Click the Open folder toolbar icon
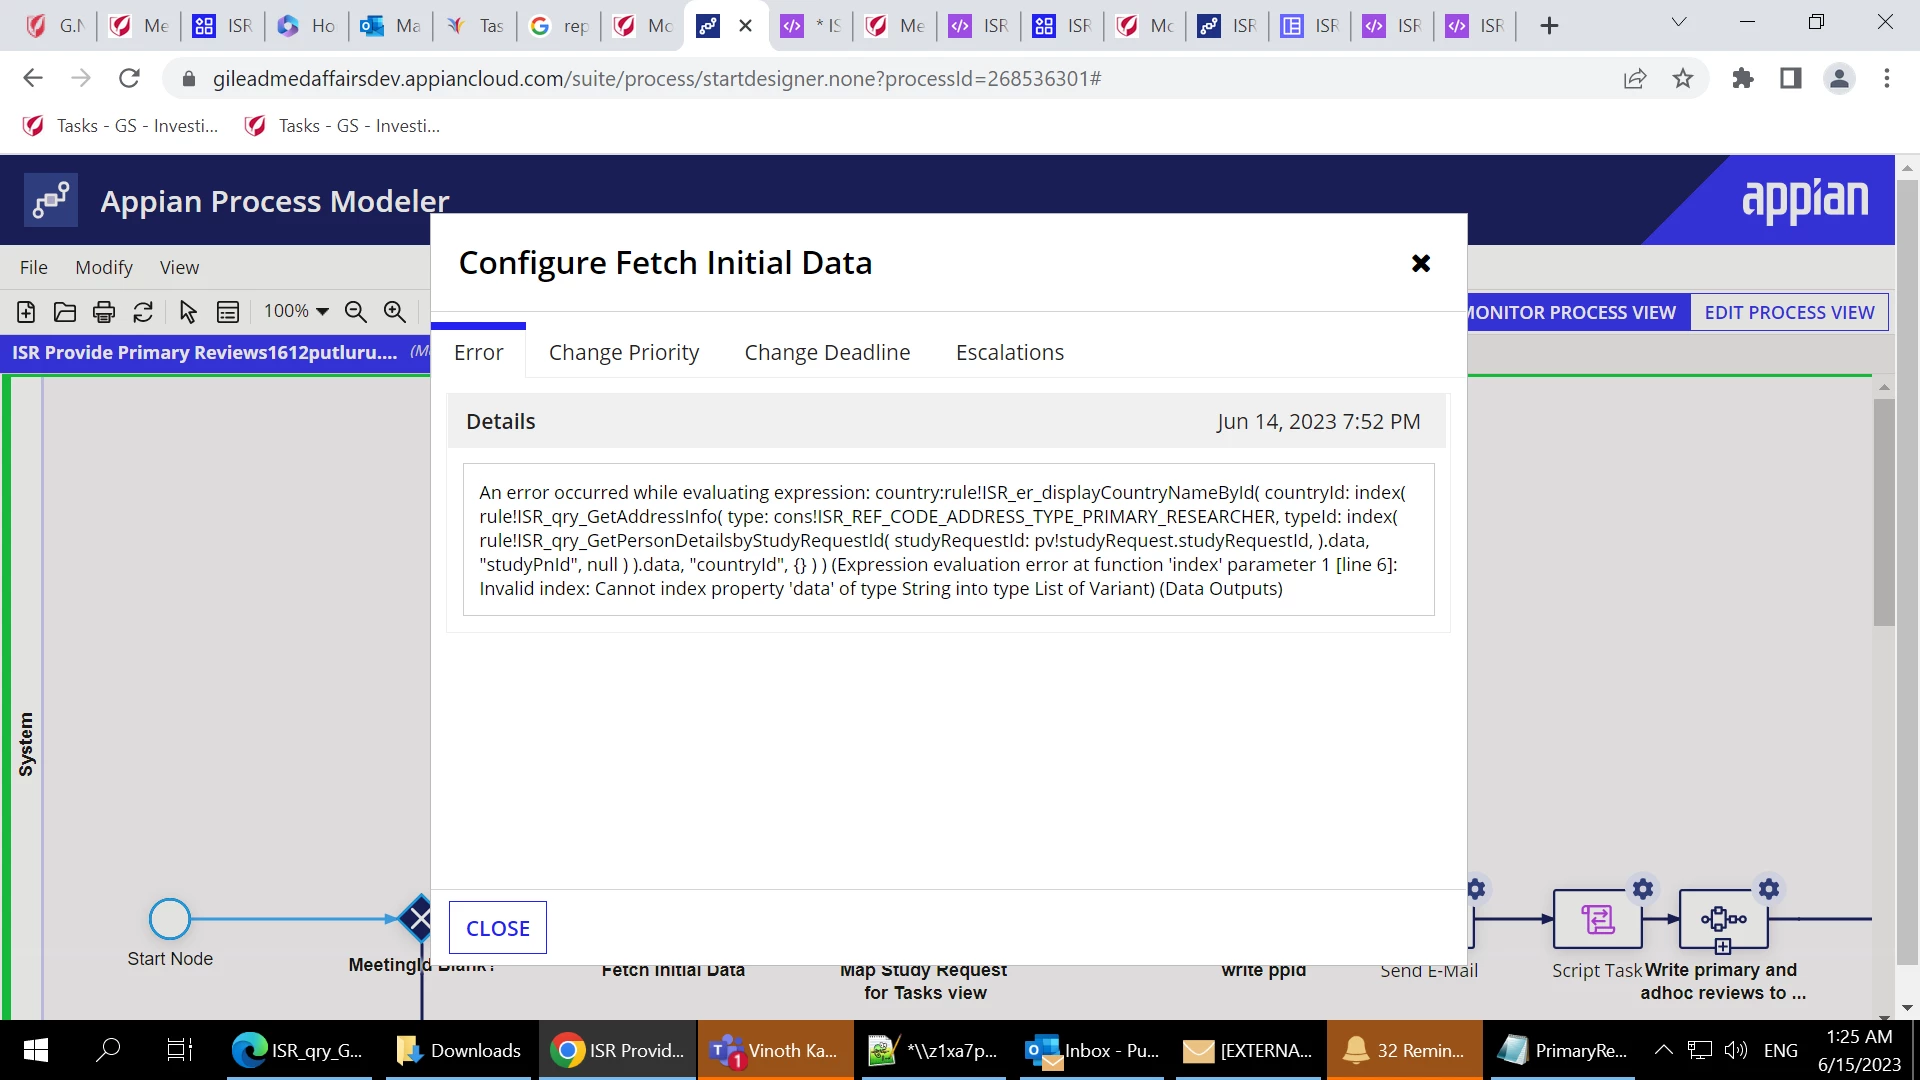This screenshot has width=1920, height=1080. click(65, 312)
